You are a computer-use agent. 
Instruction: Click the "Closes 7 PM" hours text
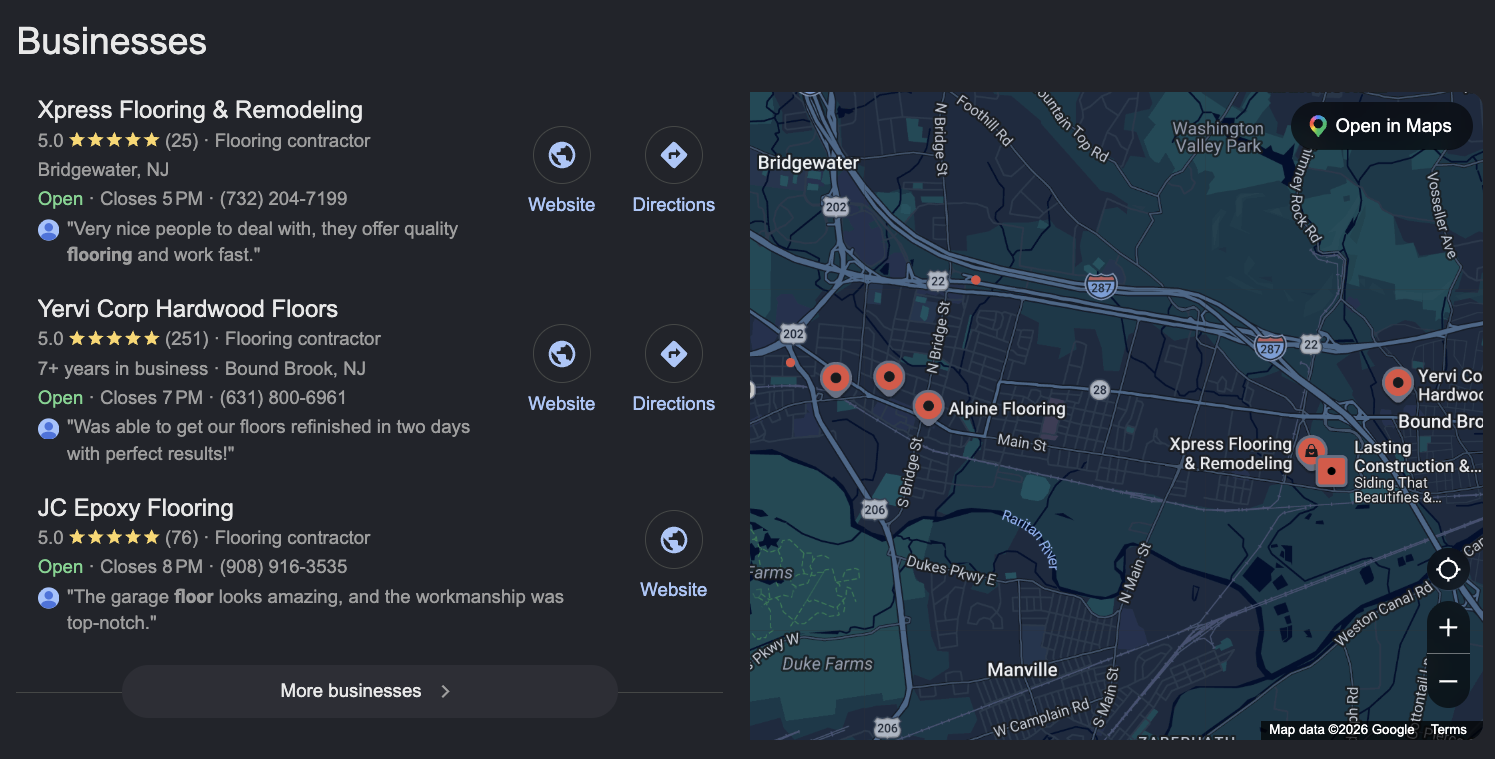click(151, 398)
